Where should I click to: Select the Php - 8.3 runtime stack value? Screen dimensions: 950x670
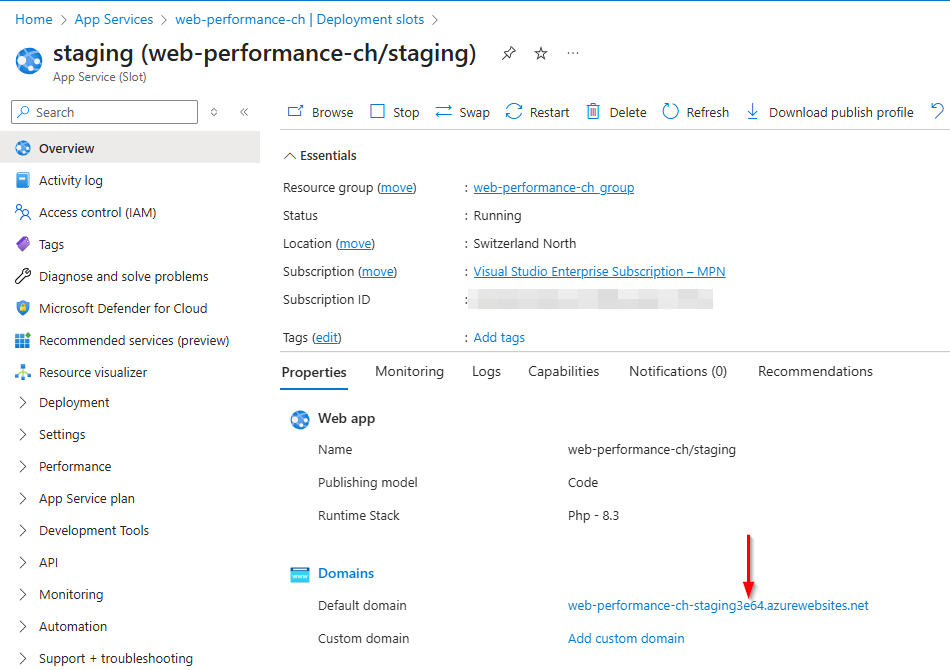click(x=593, y=516)
